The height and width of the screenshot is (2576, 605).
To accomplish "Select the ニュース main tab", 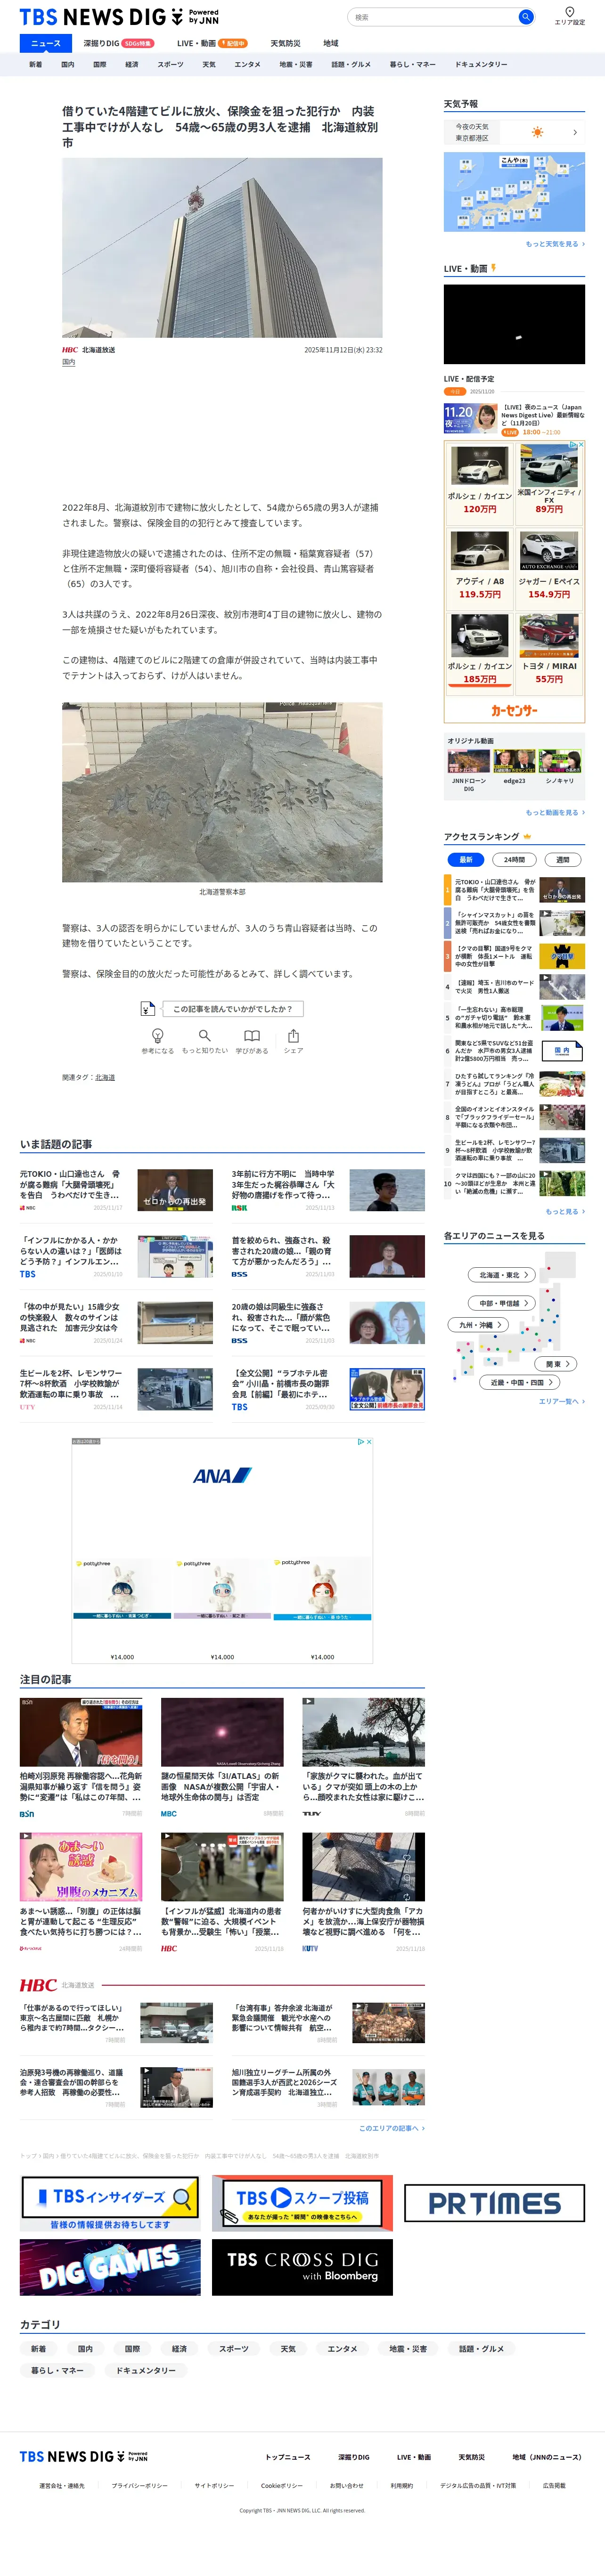I will tap(46, 43).
